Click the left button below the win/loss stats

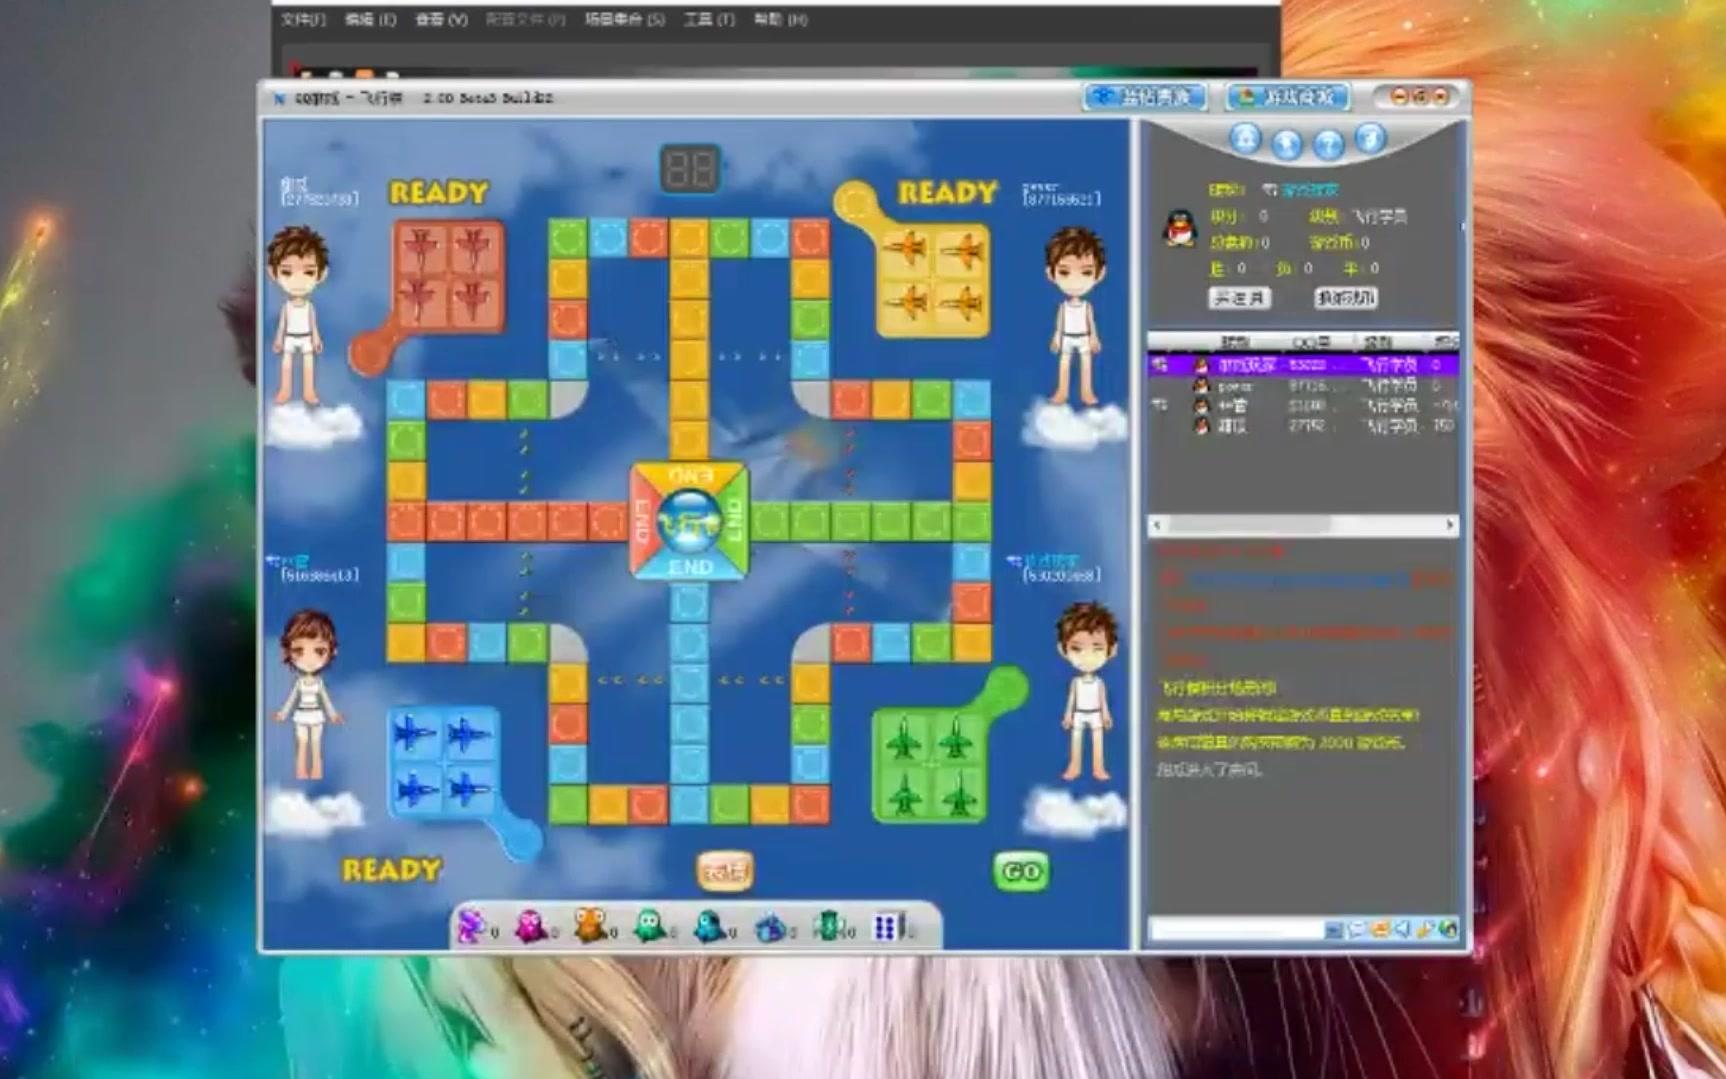pos(1239,298)
